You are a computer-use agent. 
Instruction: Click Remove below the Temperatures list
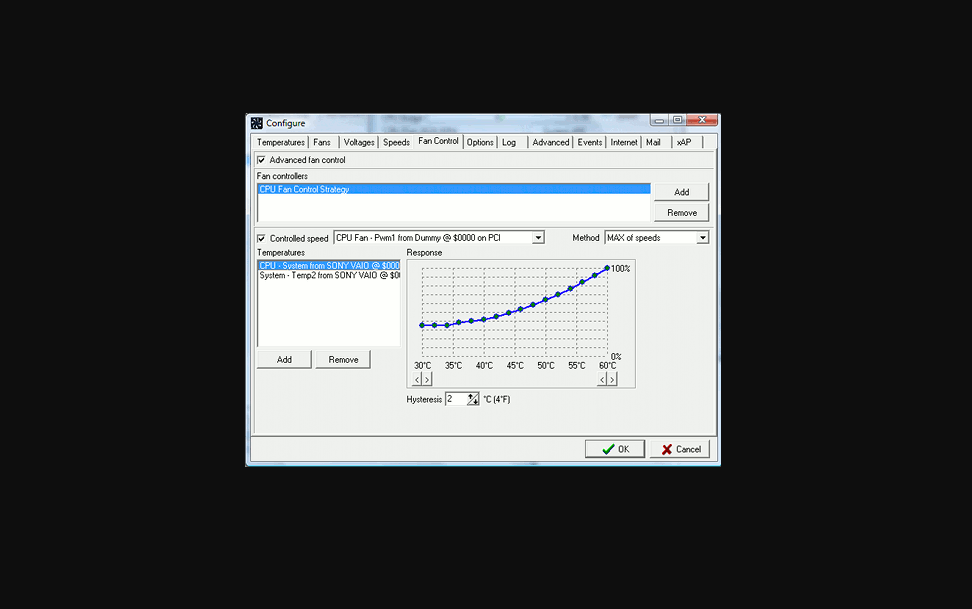coord(343,359)
